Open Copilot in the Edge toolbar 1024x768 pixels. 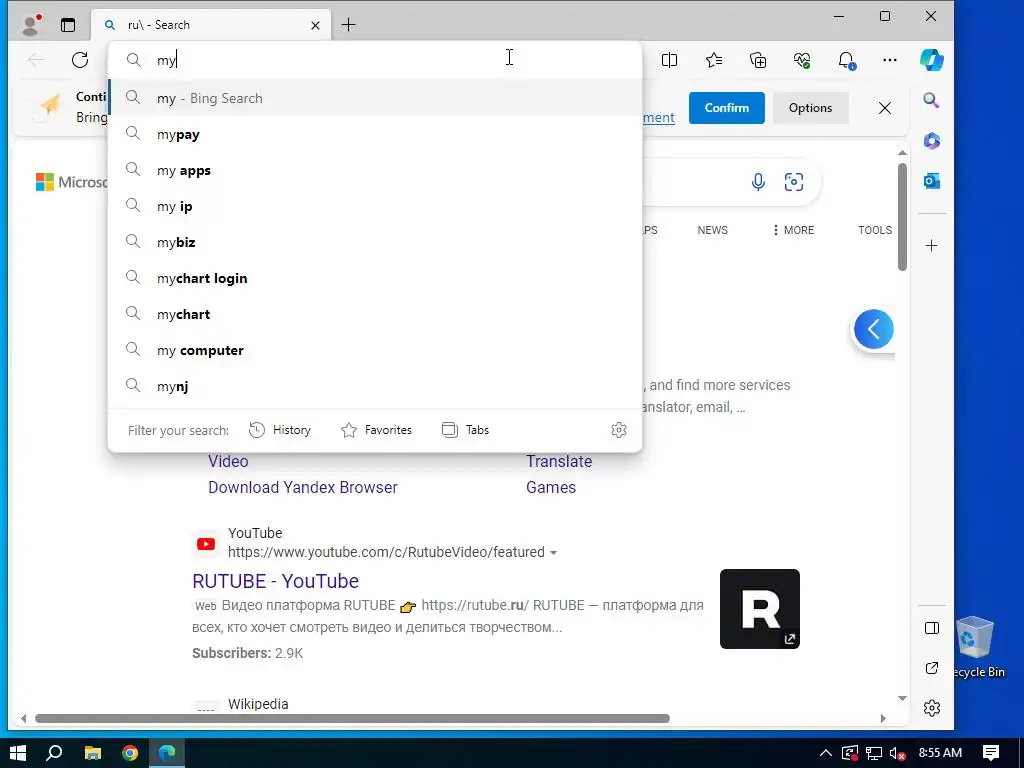[932, 60]
